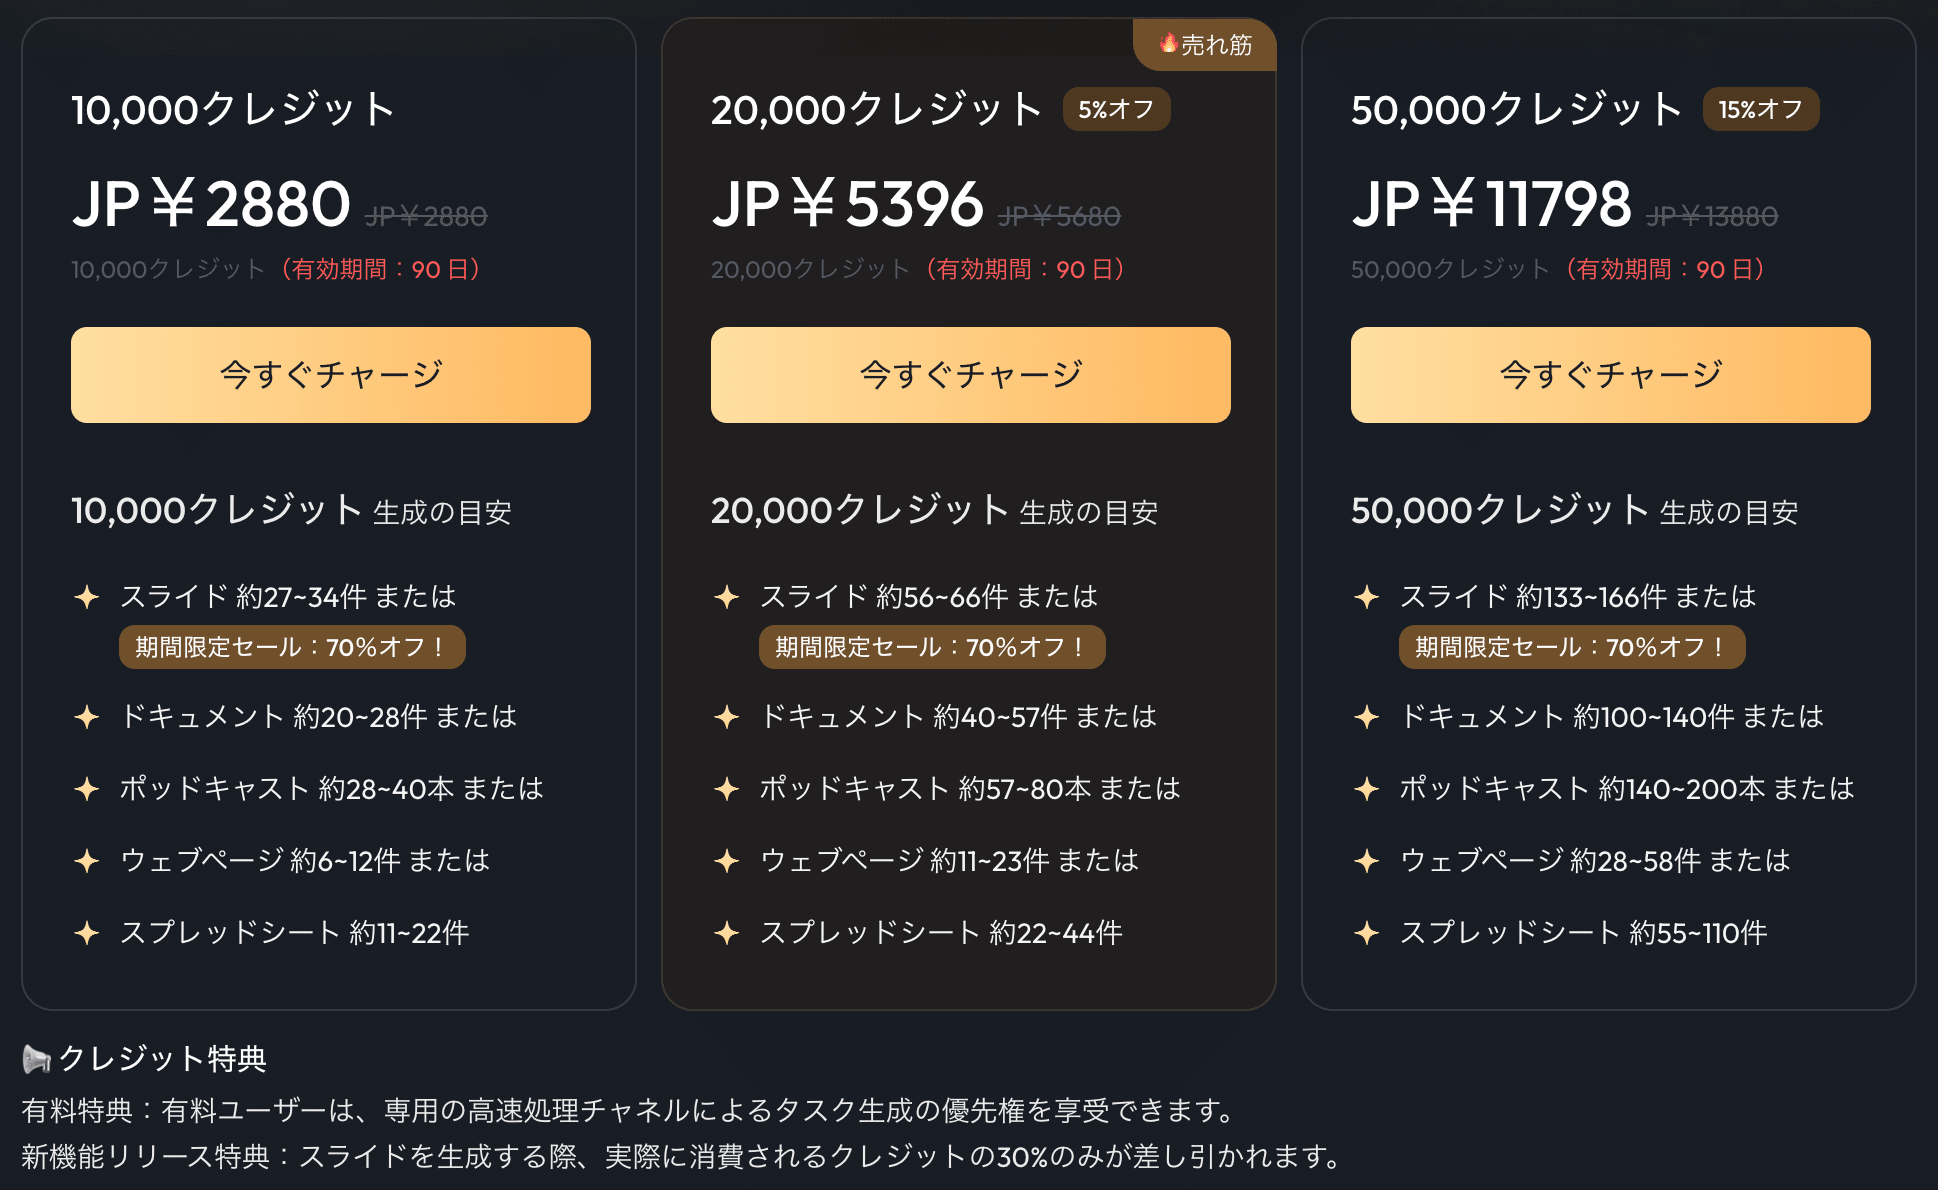This screenshot has width=1938, height=1190.
Task: Click the sparkle icon beside ポッドキャスト 約140~200本
Action: [x=1367, y=789]
